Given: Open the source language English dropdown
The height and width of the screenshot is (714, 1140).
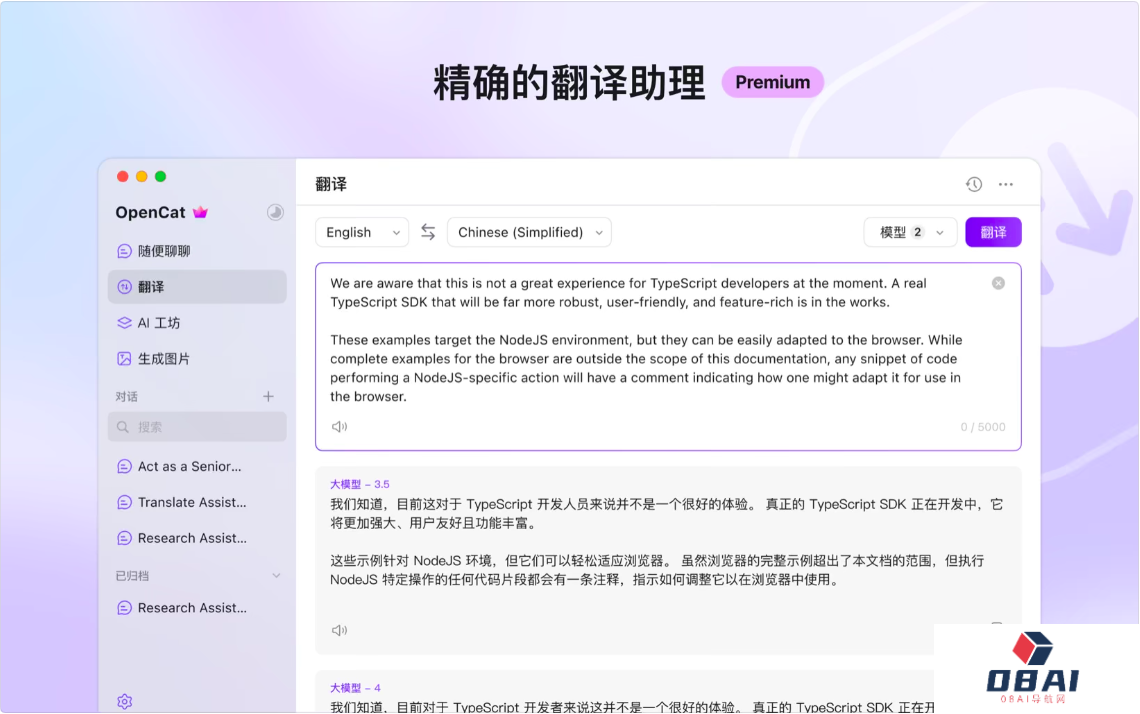Looking at the screenshot, I should tap(362, 233).
